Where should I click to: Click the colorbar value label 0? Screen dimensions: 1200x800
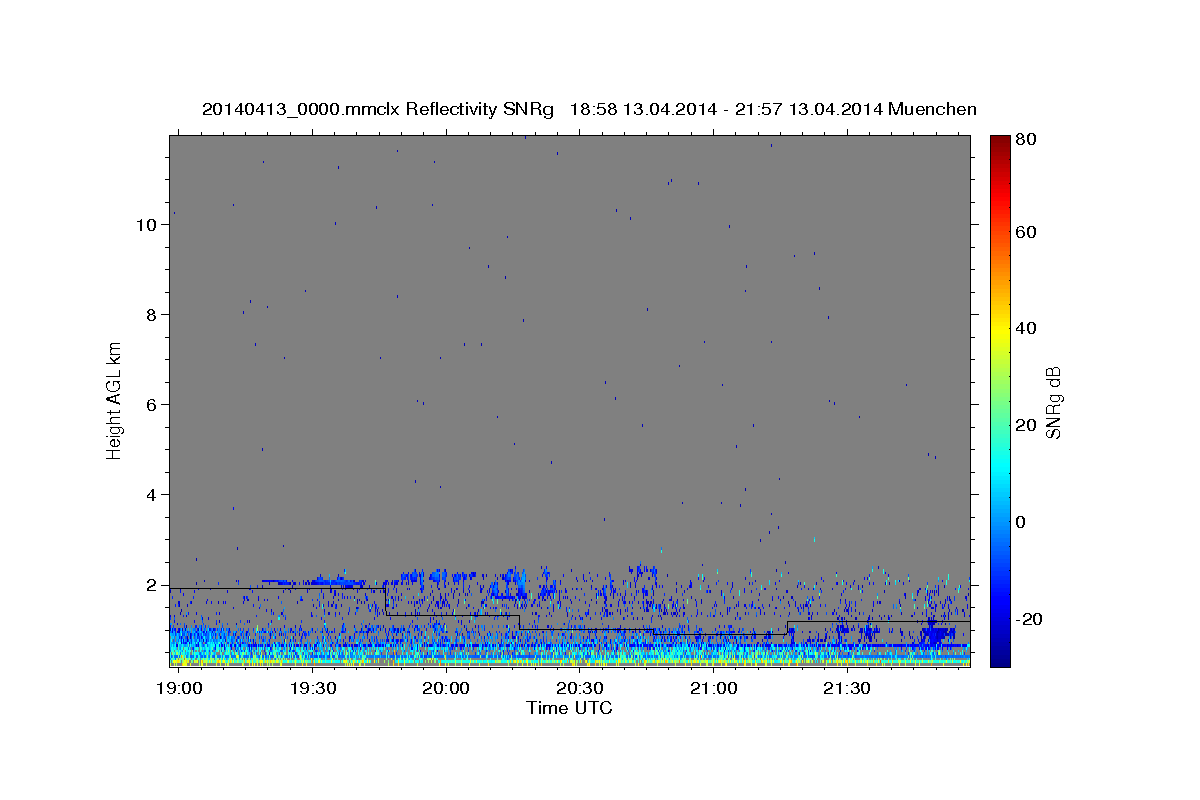point(1021,522)
